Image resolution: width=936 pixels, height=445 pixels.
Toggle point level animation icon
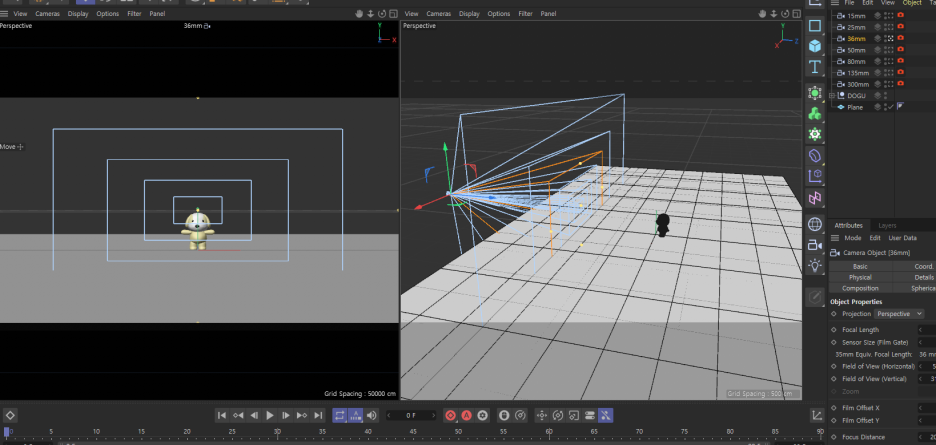605,415
